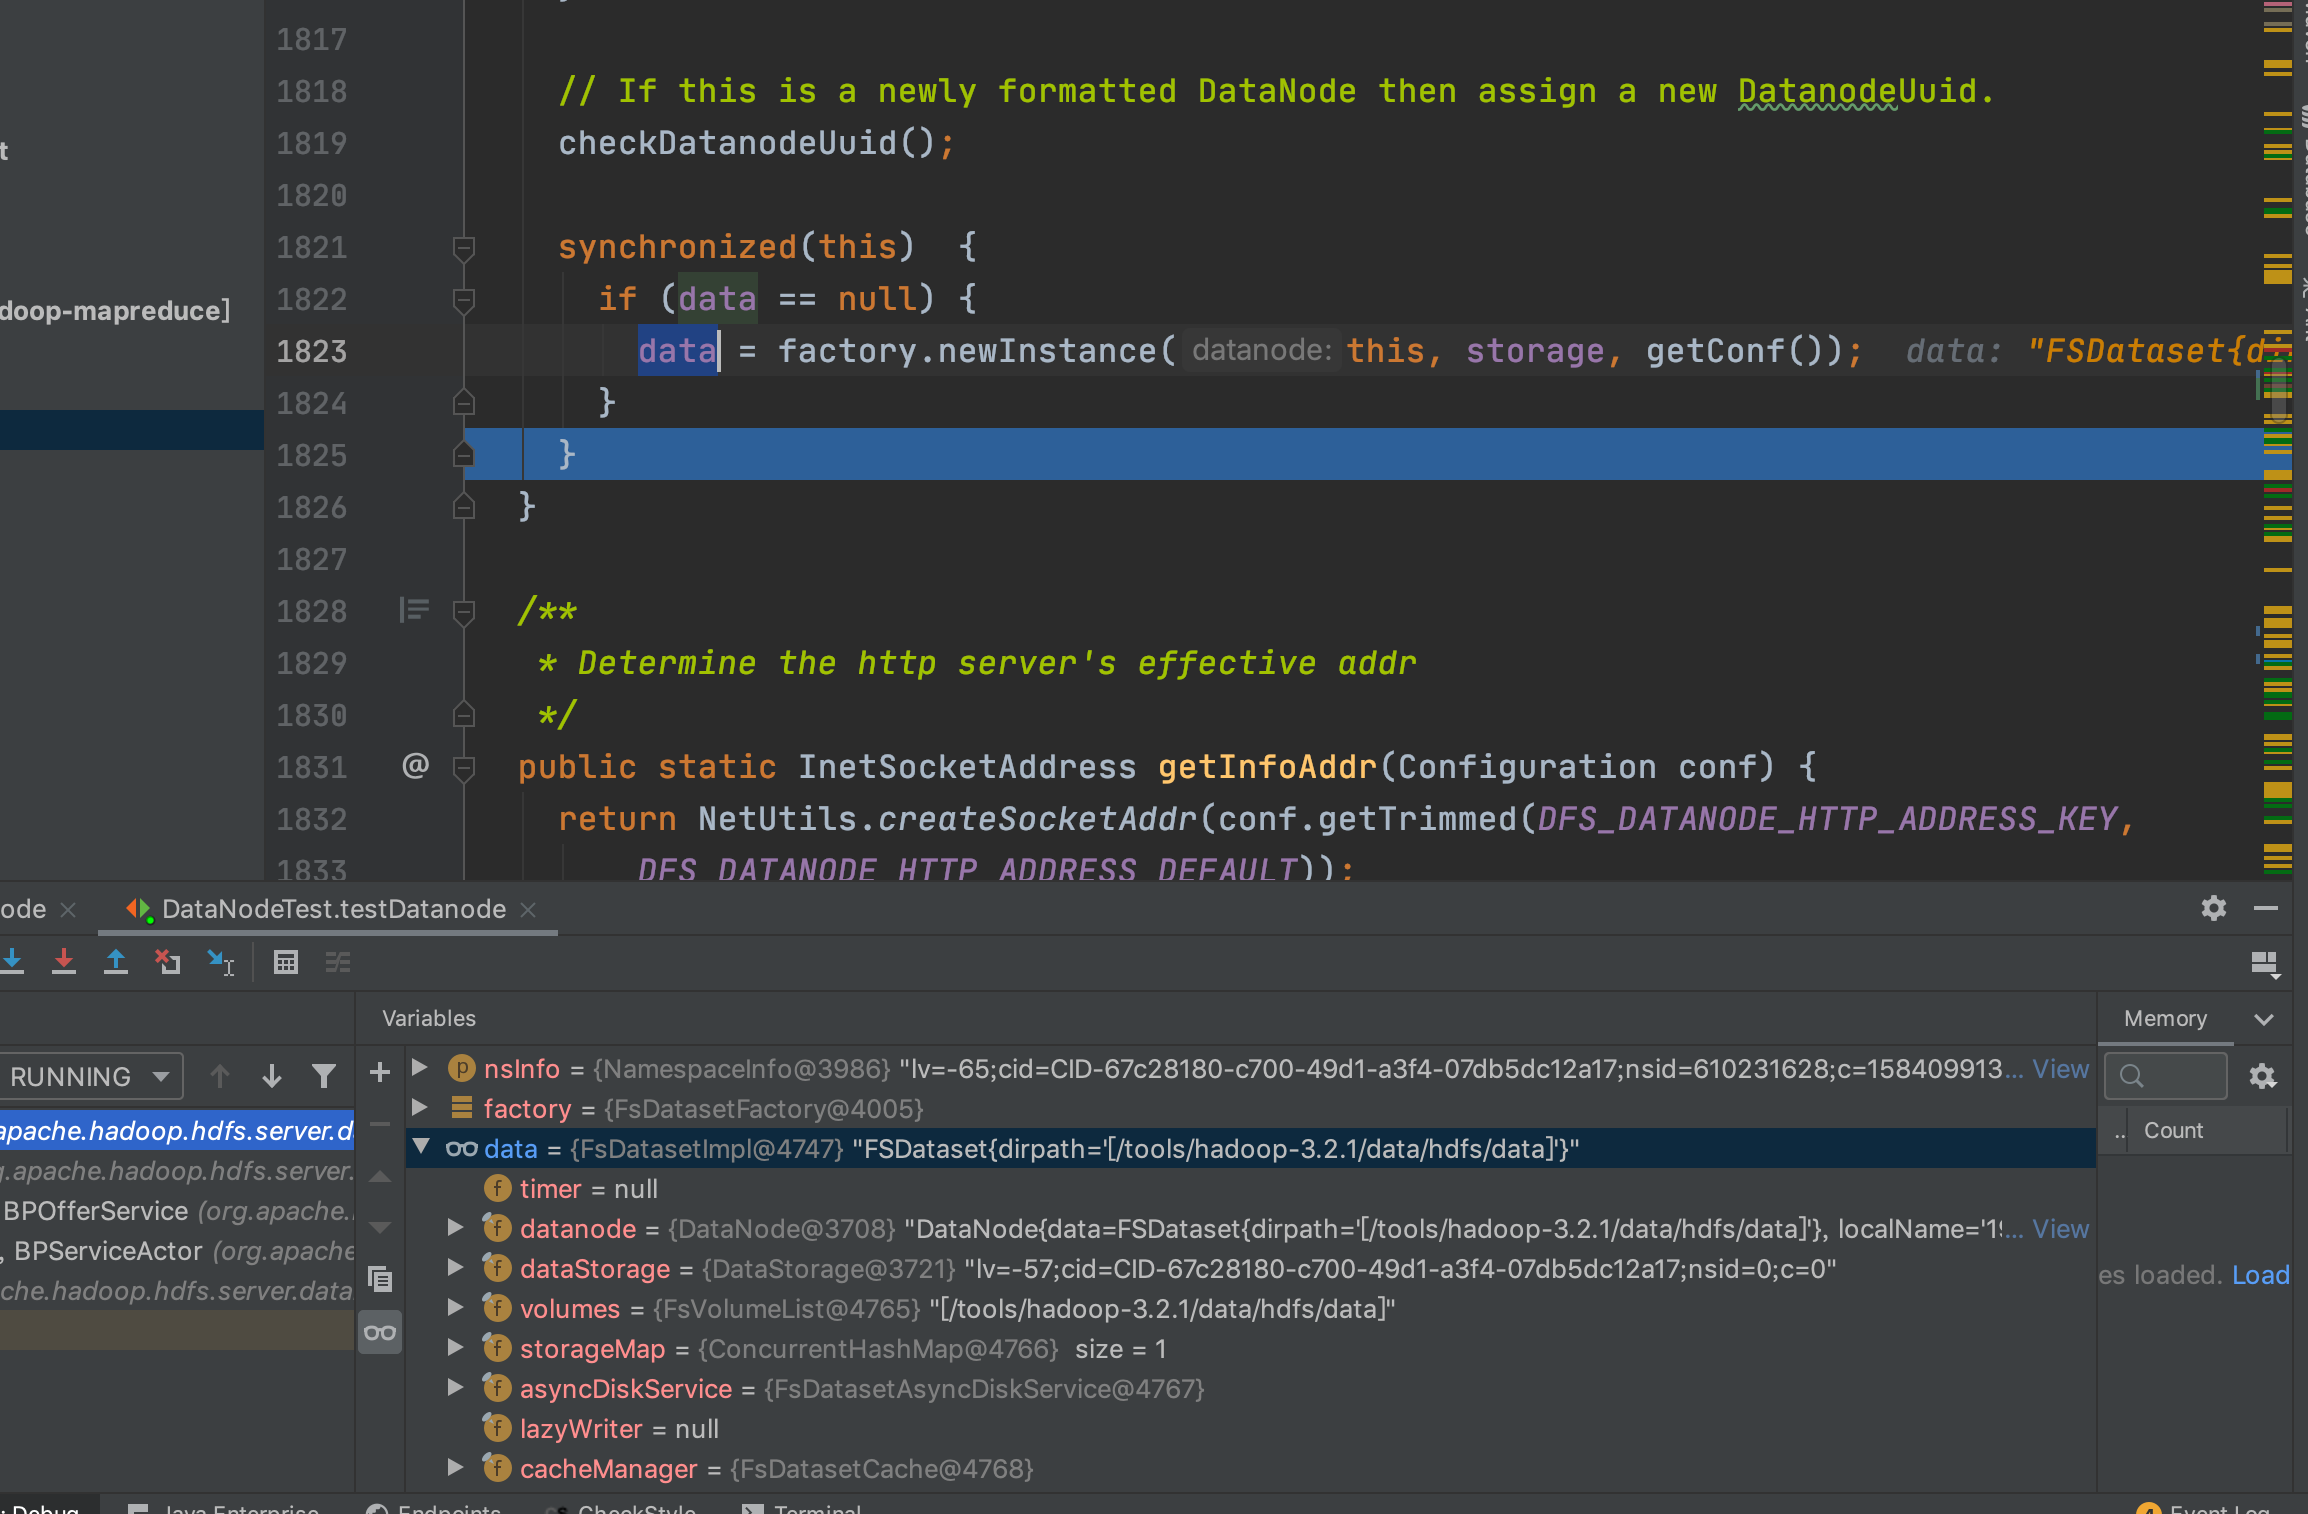Image resolution: width=2308 pixels, height=1514 pixels.
Task: Click the frames filter funnel icon
Action: pyautogui.click(x=323, y=1076)
